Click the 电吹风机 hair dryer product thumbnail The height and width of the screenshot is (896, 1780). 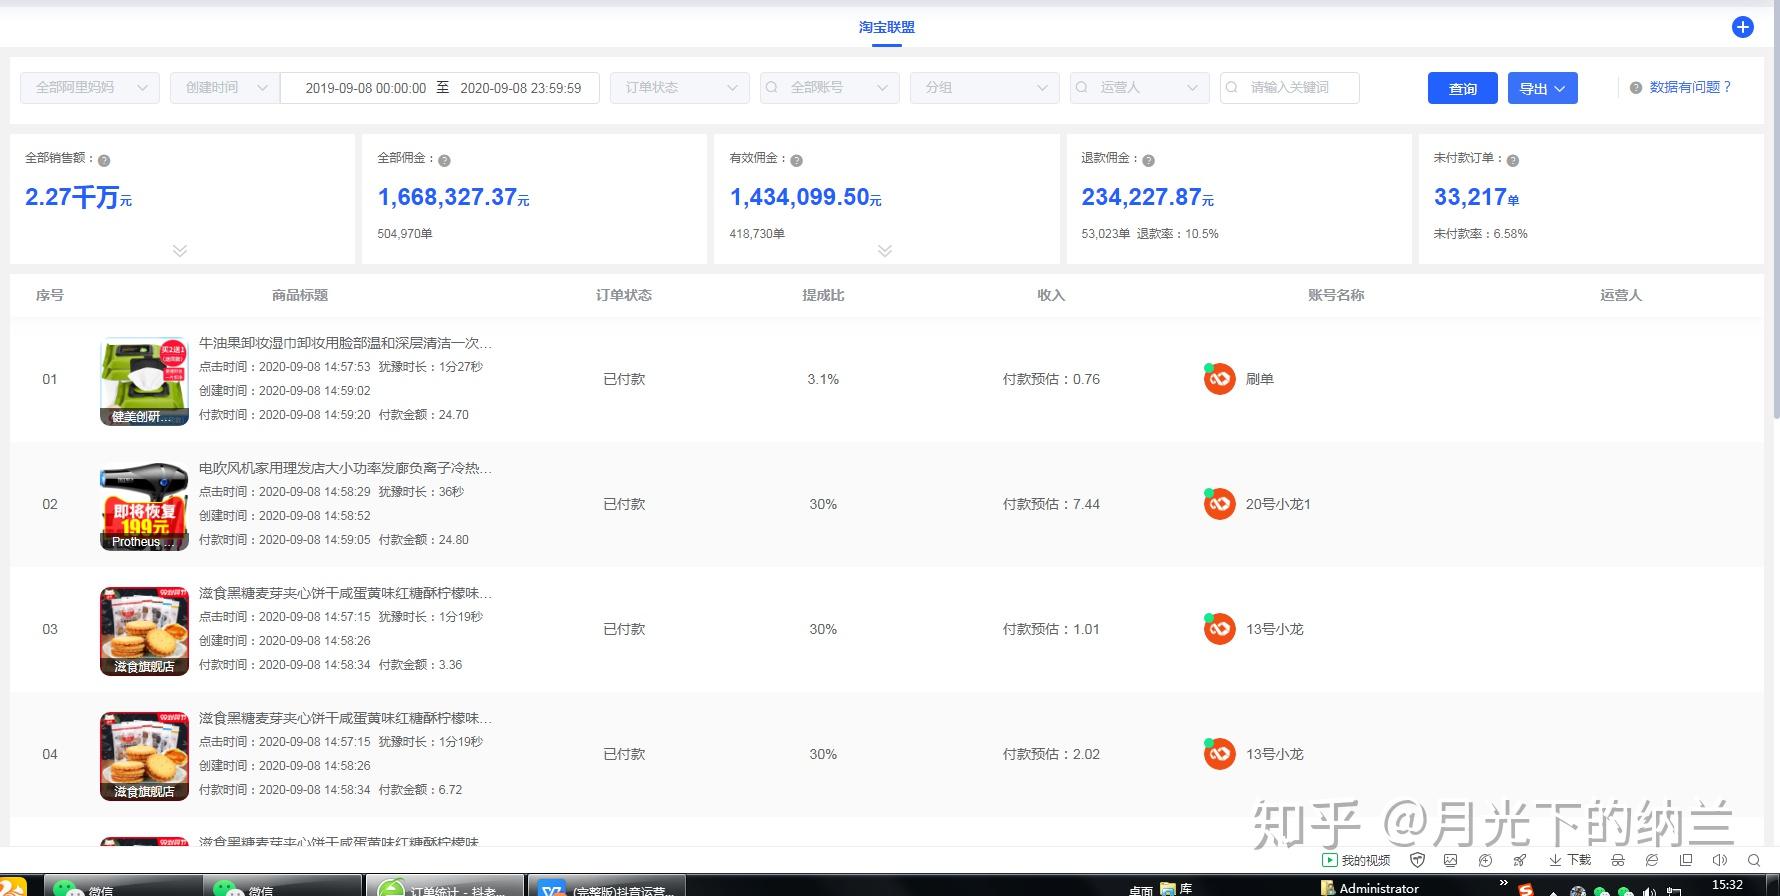pyautogui.click(x=144, y=506)
